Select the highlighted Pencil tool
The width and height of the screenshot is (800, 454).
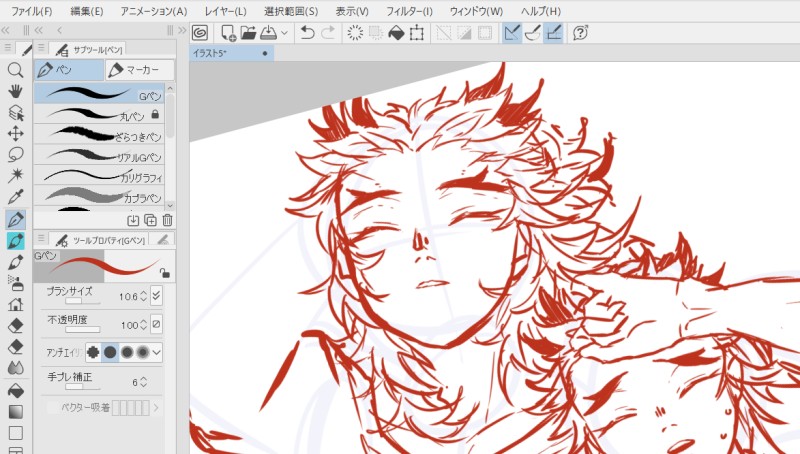click(x=15, y=241)
